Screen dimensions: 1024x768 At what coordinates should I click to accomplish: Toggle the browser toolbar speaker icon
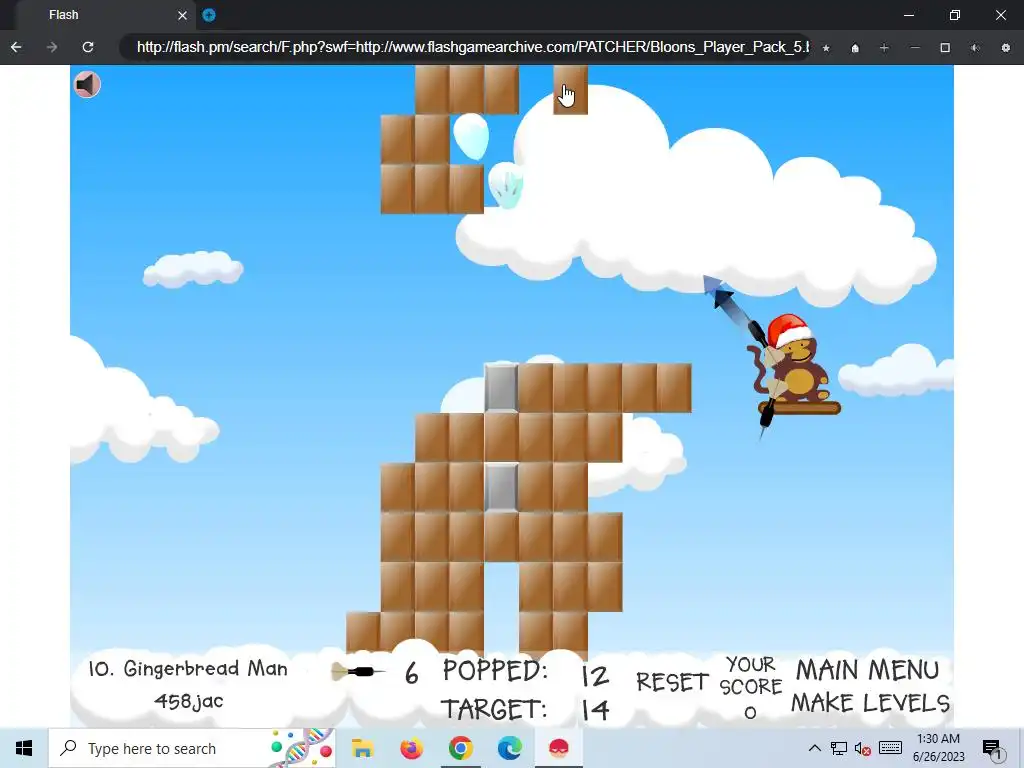(x=975, y=48)
